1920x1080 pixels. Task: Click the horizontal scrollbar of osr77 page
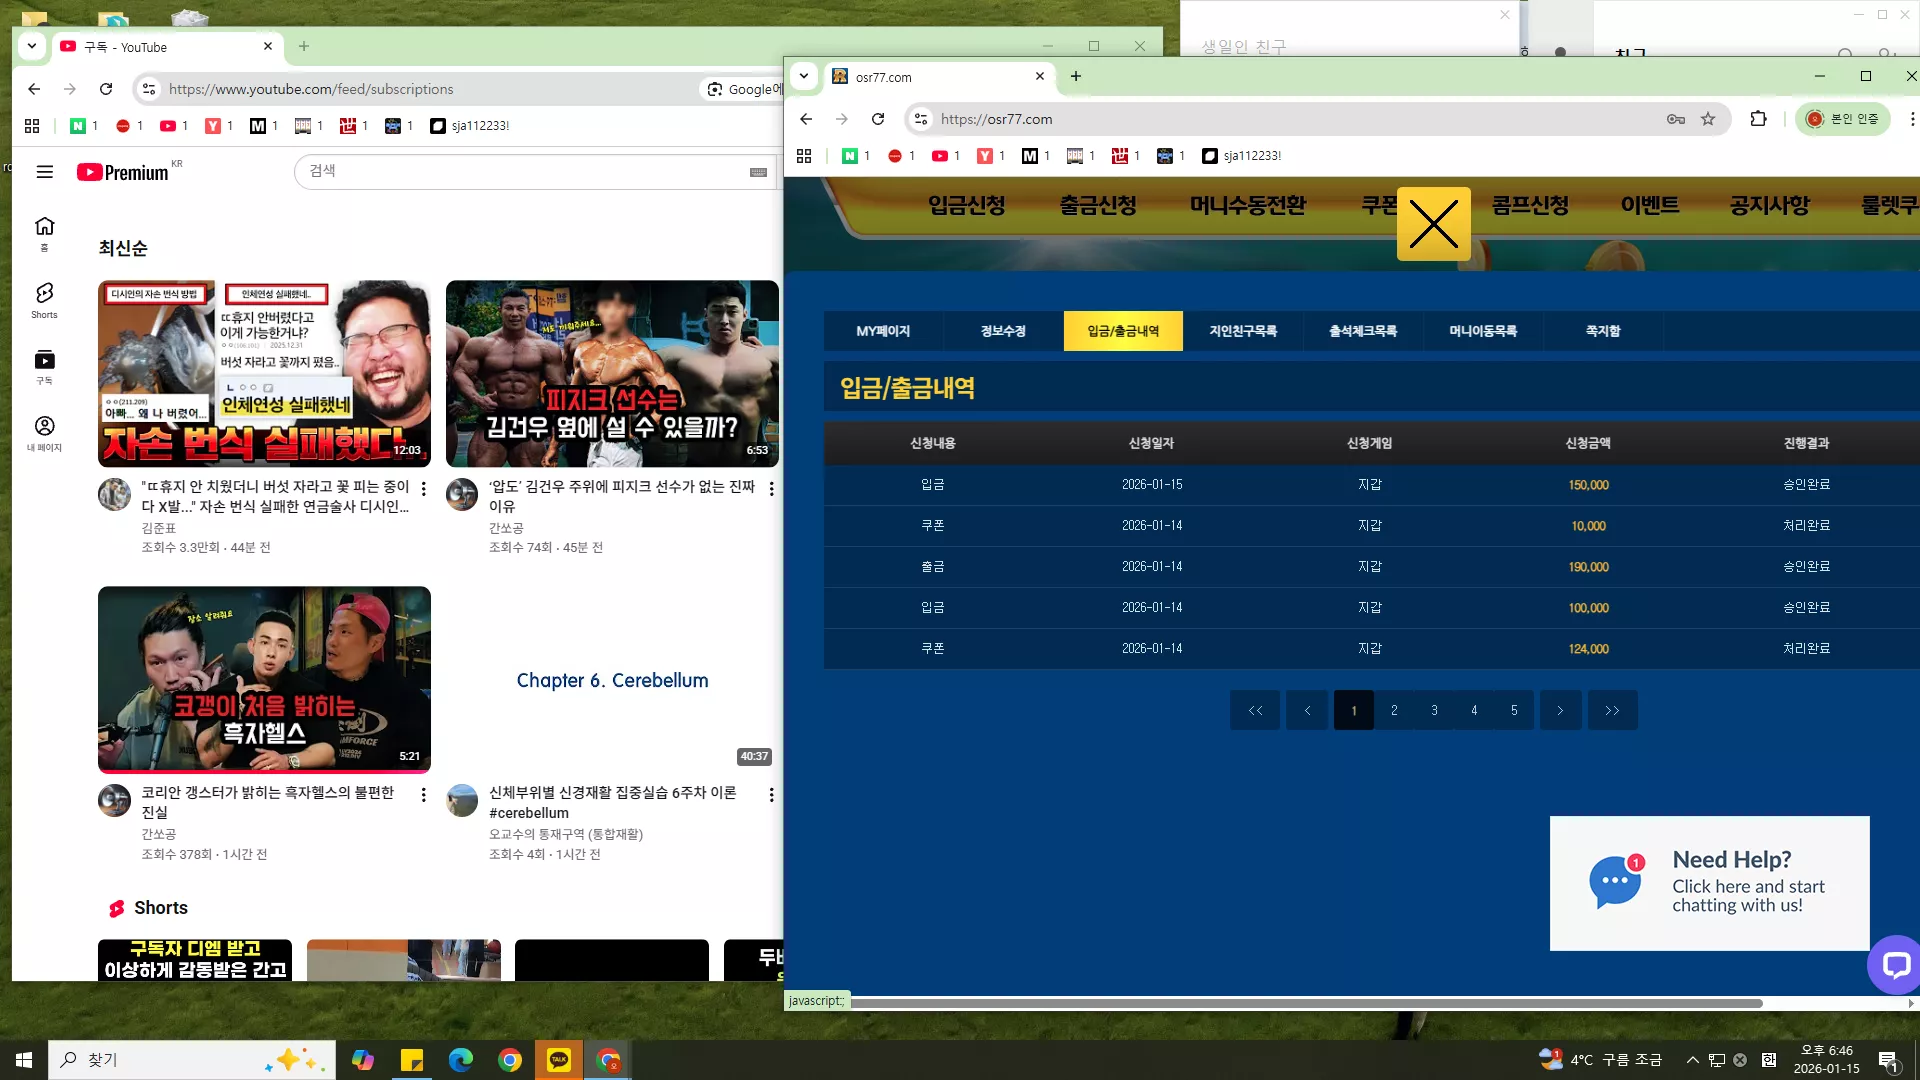tap(1306, 1003)
